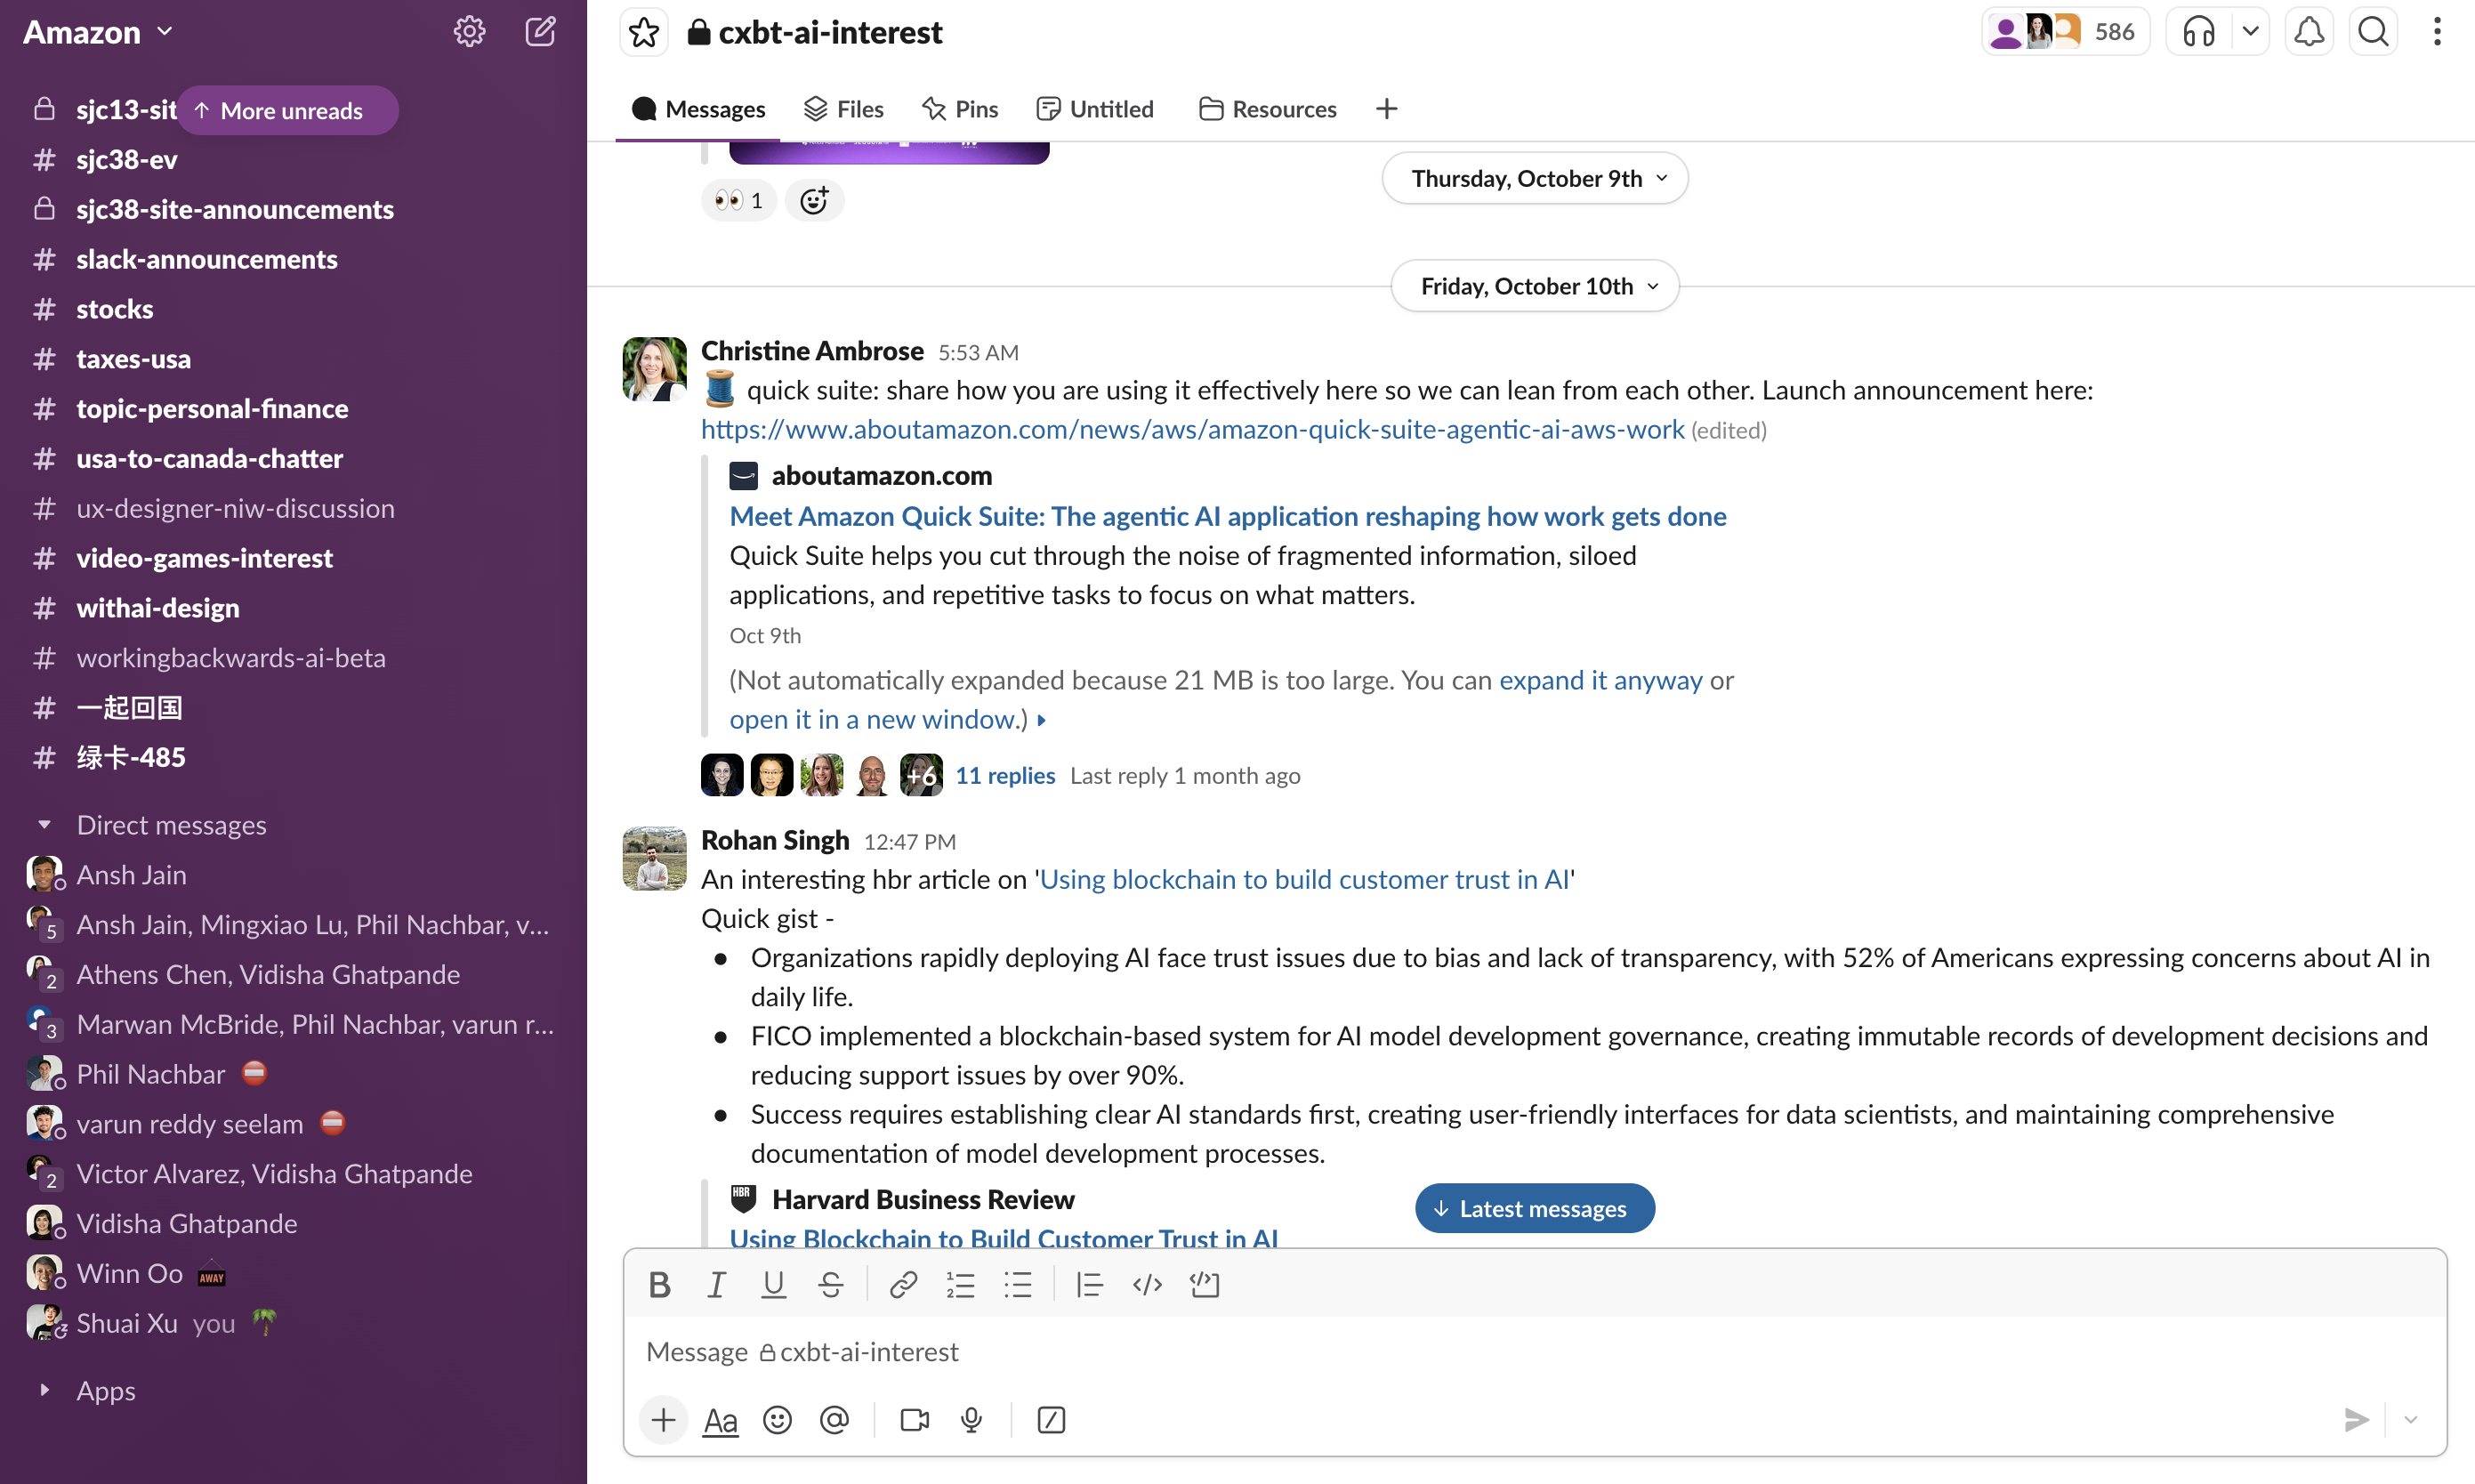This screenshot has height=1484, width=2475.
Task: Compose a new message icon
Action: pos(540,32)
